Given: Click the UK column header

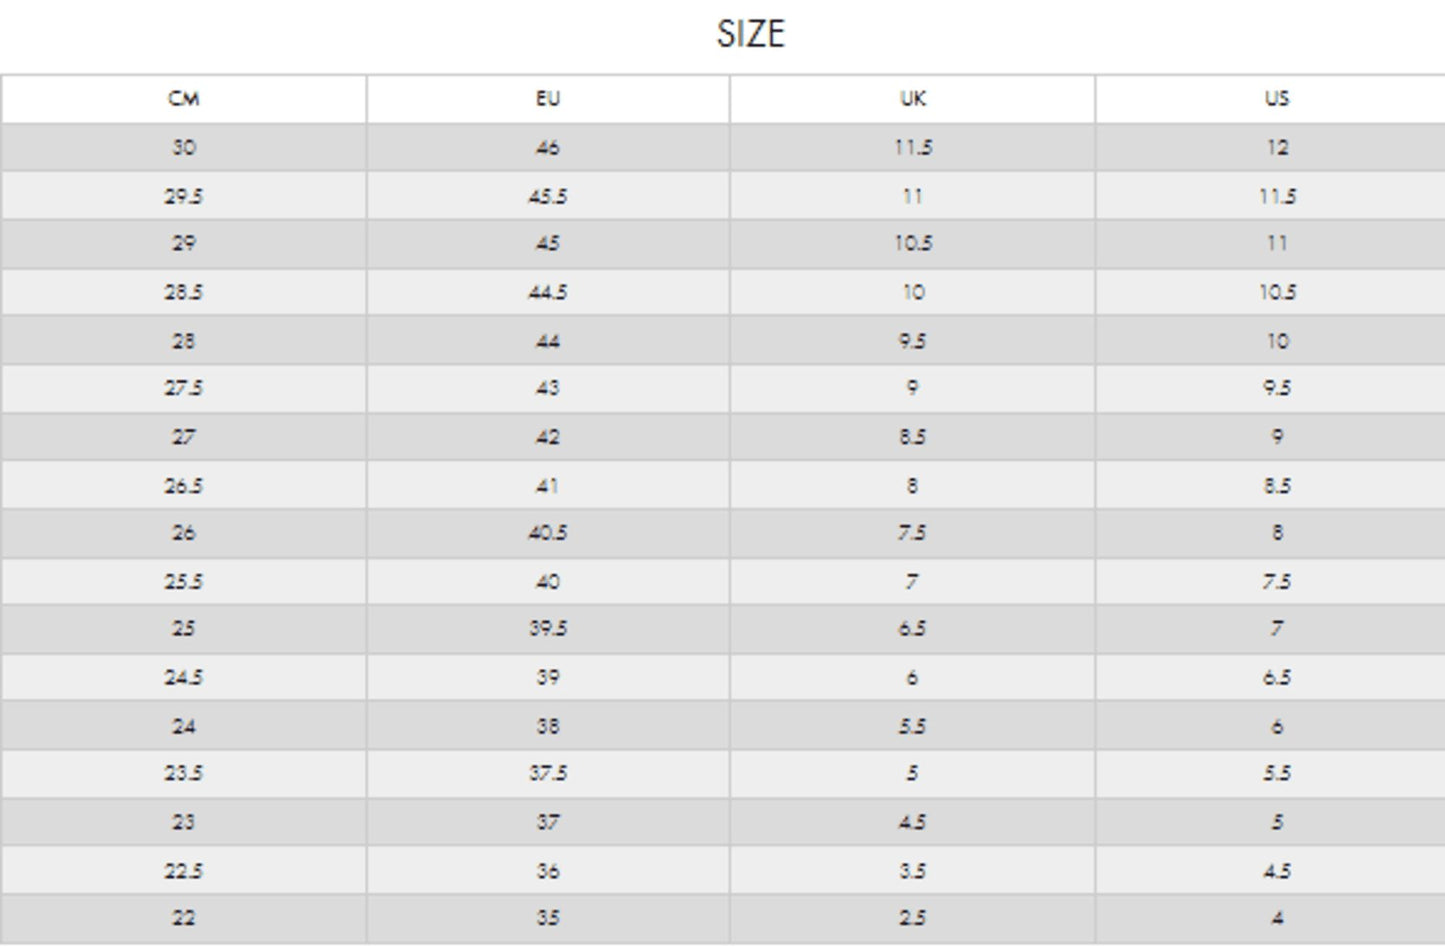Looking at the screenshot, I should point(912,99).
